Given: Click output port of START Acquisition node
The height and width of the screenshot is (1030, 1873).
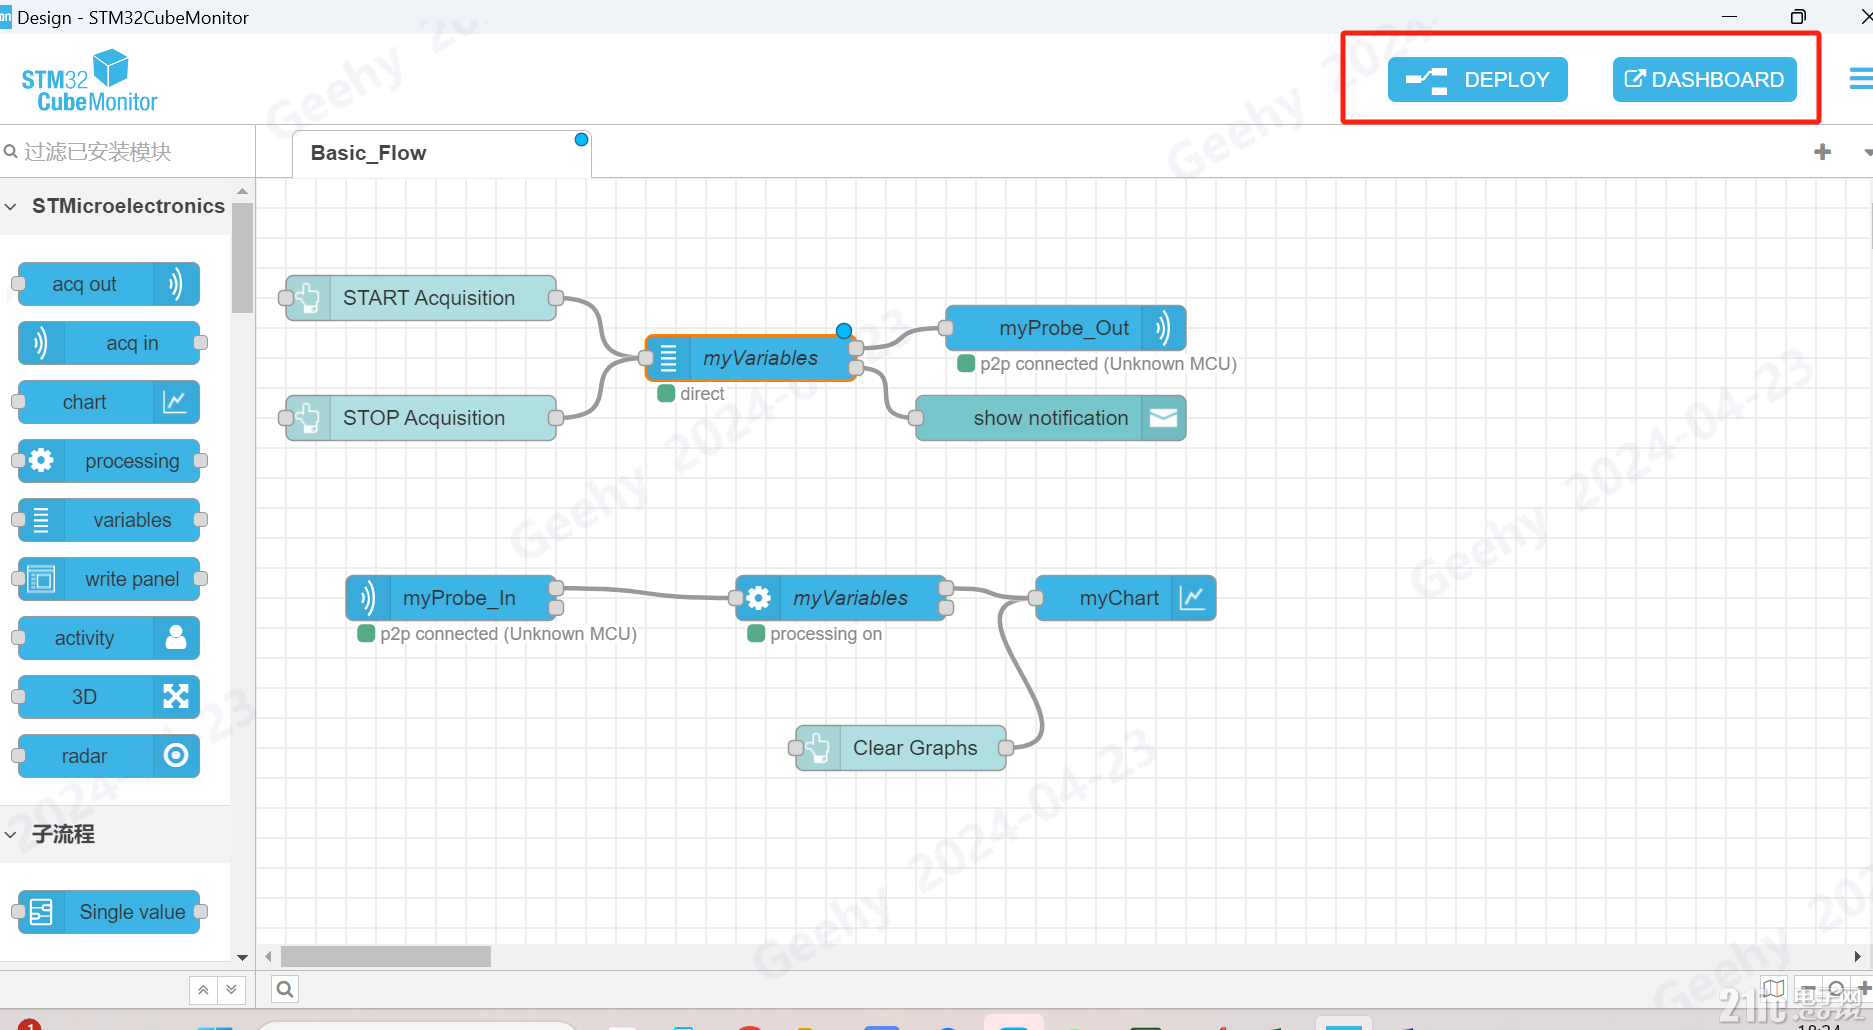Looking at the screenshot, I should [556, 298].
